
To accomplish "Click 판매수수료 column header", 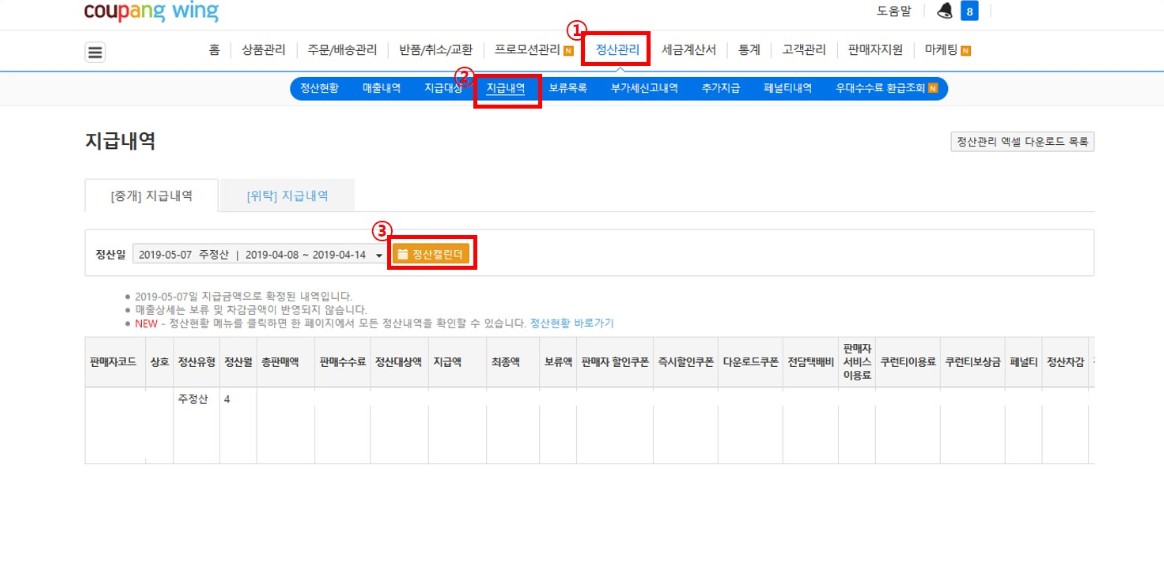I will tap(342, 362).
